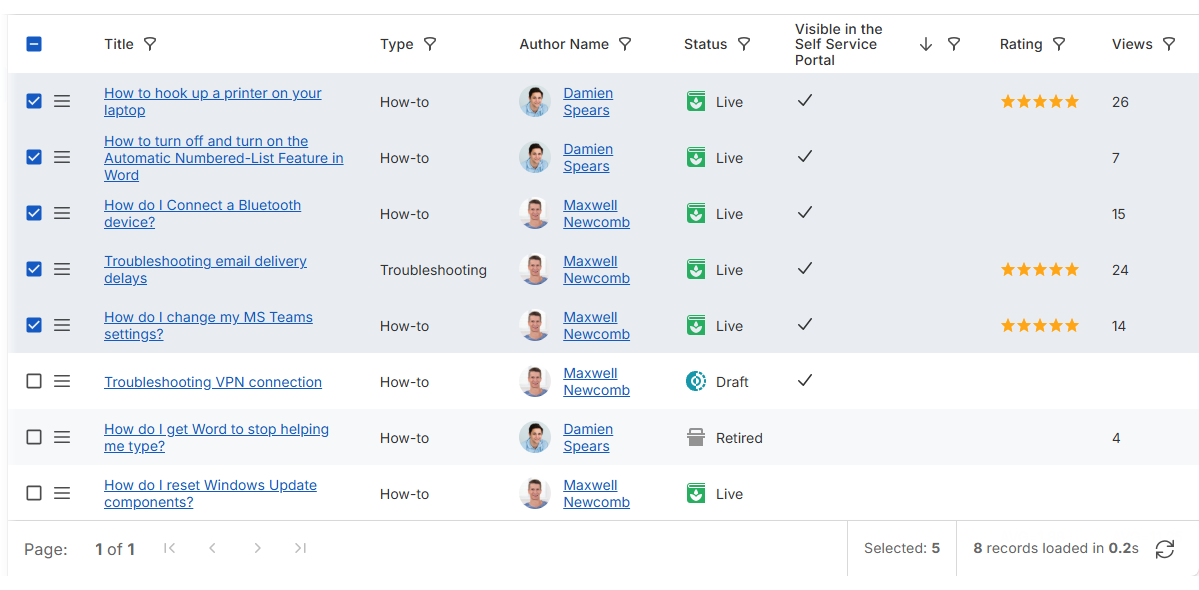Click the five-star rating on MS Teams article
Viewport: 1199px width, 590px height.
[x=1040, y=325]
